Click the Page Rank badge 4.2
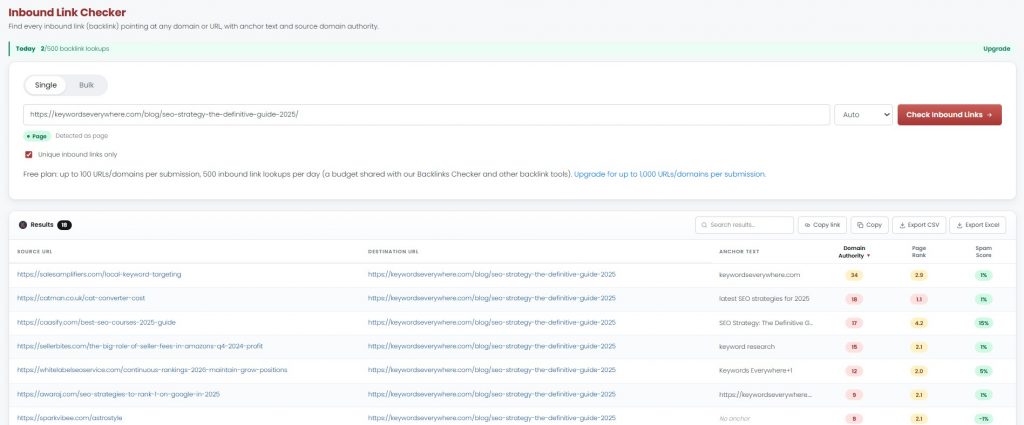Screen dimensions: 1024x425 (918, 323)
